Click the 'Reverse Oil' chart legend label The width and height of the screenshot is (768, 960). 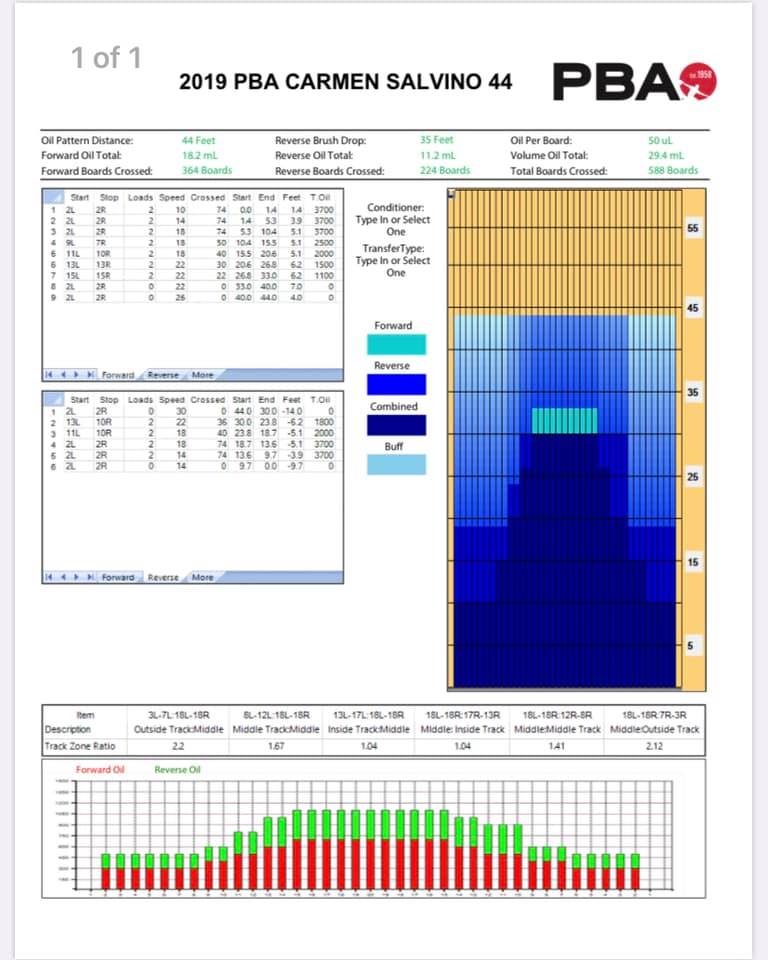pyautogui.click(x=178, y=770)
